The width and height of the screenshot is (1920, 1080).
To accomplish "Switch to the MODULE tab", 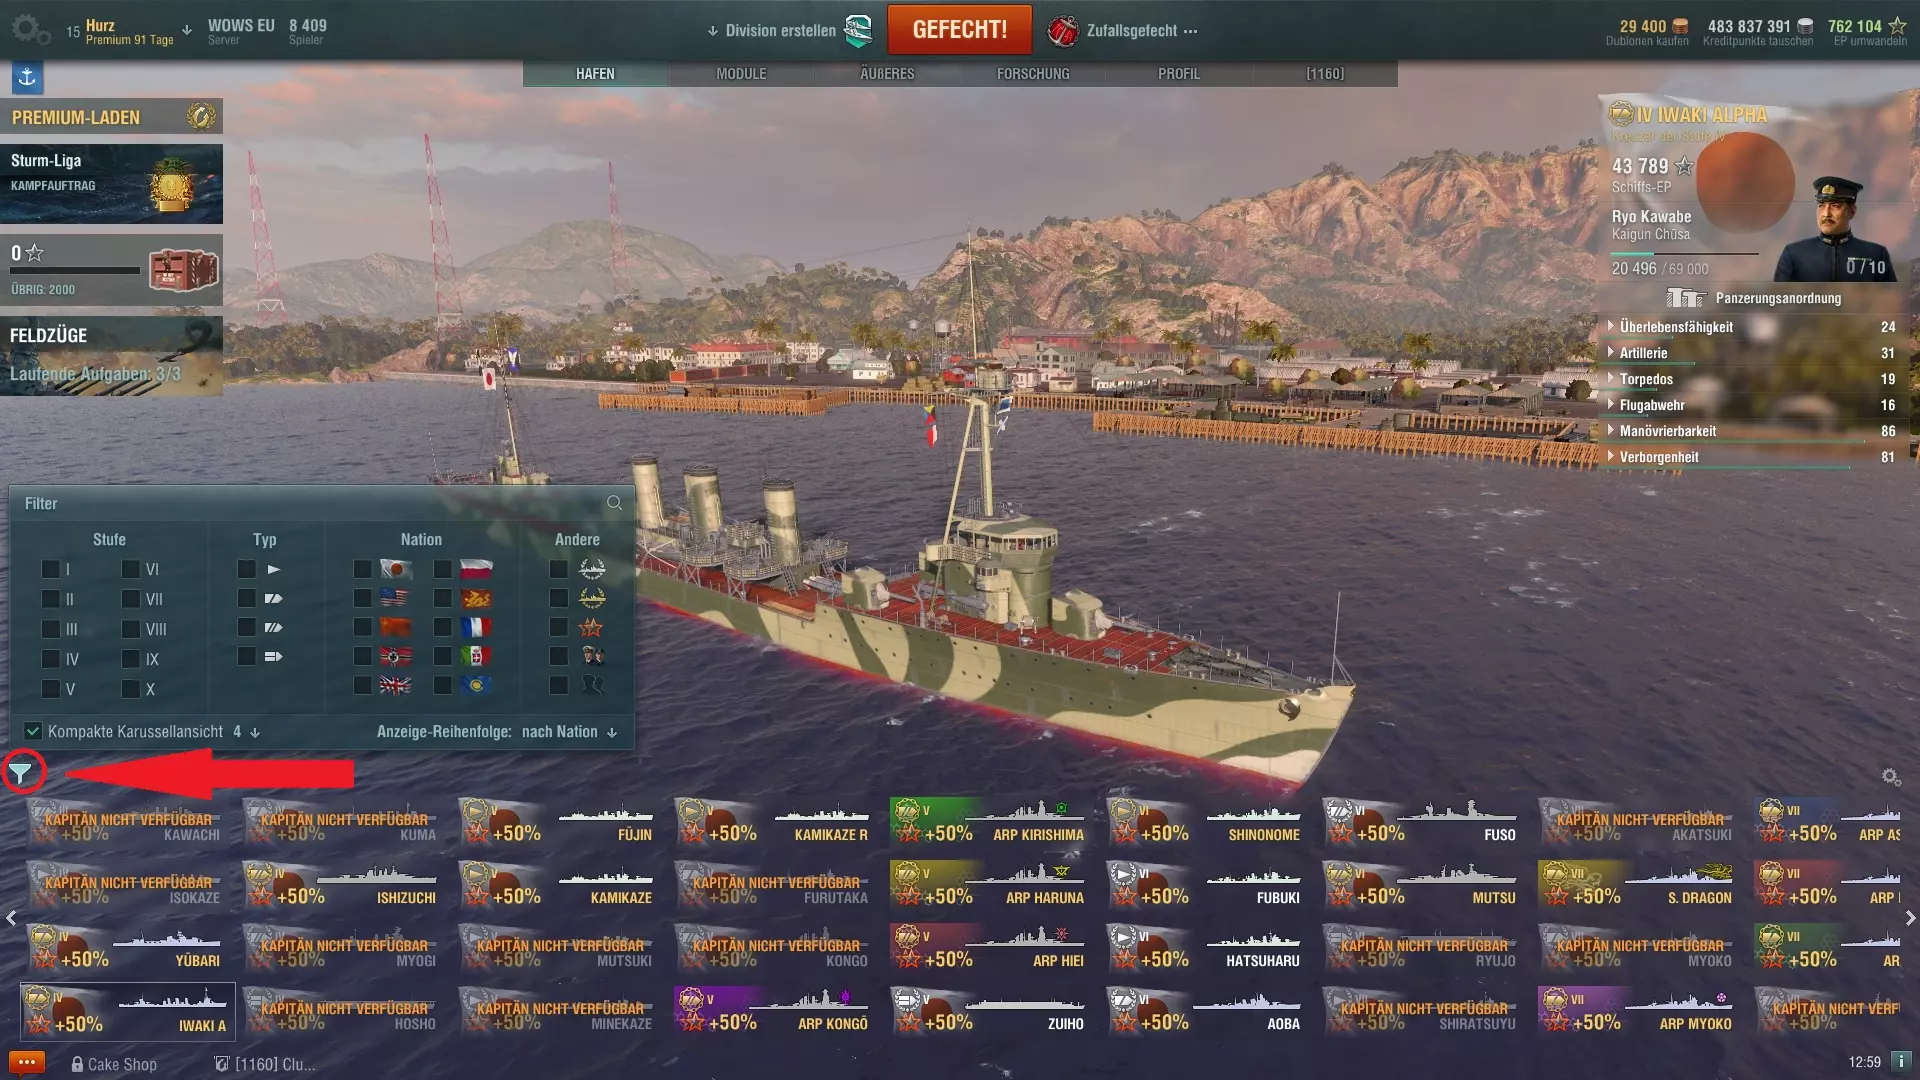I will [741, 74].
